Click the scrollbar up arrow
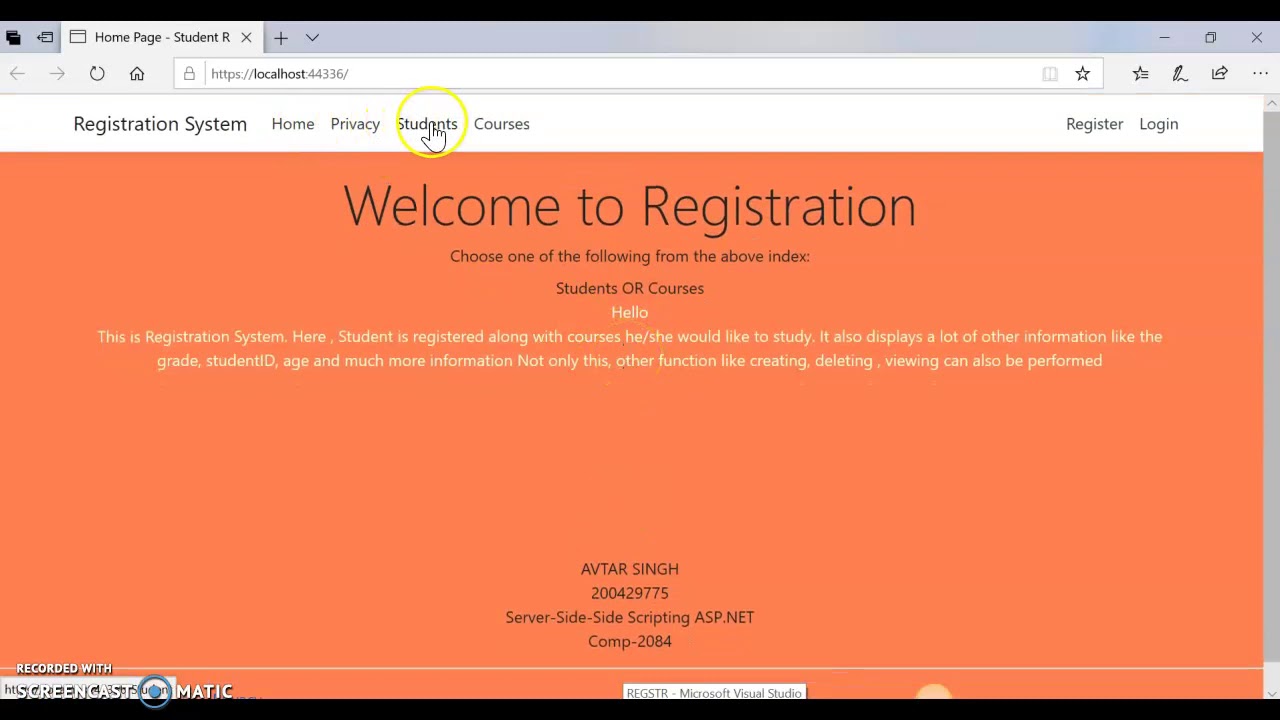Screen dimensions: 1280x720 coord(1272,103)
